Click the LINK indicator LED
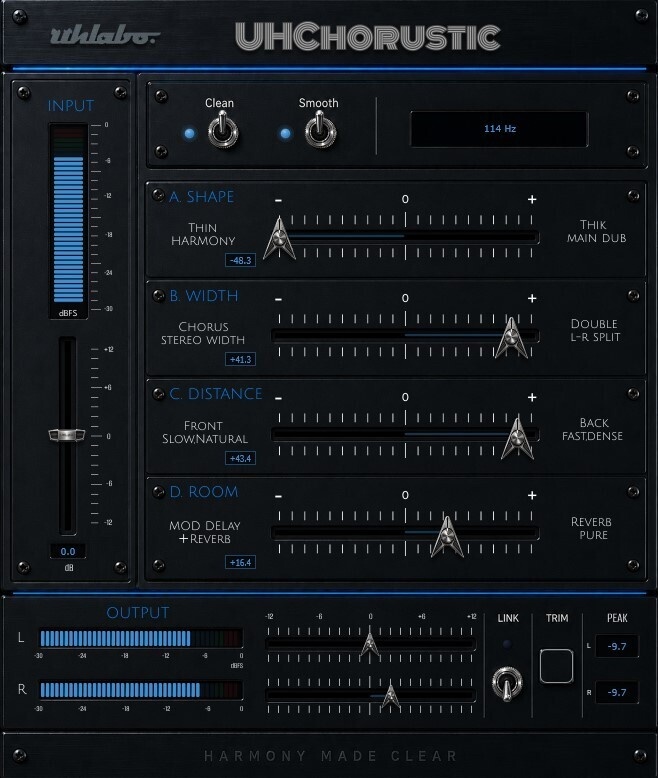Screen dimensions: 658x778 coord(507,644)
